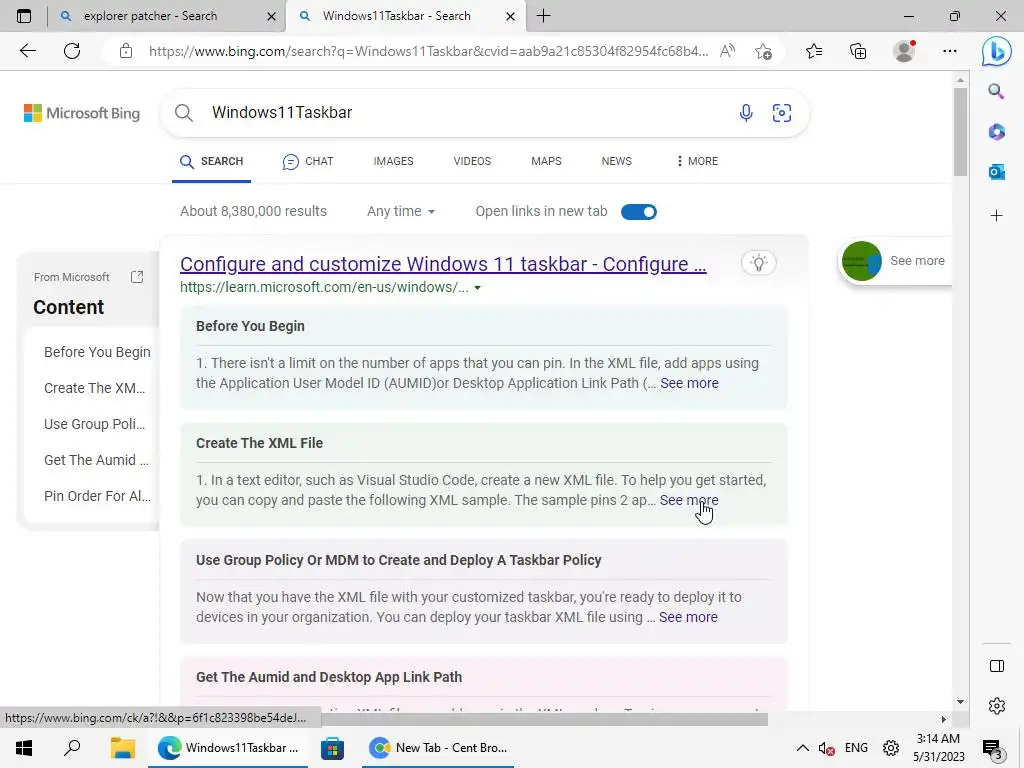Viewport: 1024px width, 768px height.
Task: Click the scroll down arrow
Action: pyautogui.click(x=960, y=702)
